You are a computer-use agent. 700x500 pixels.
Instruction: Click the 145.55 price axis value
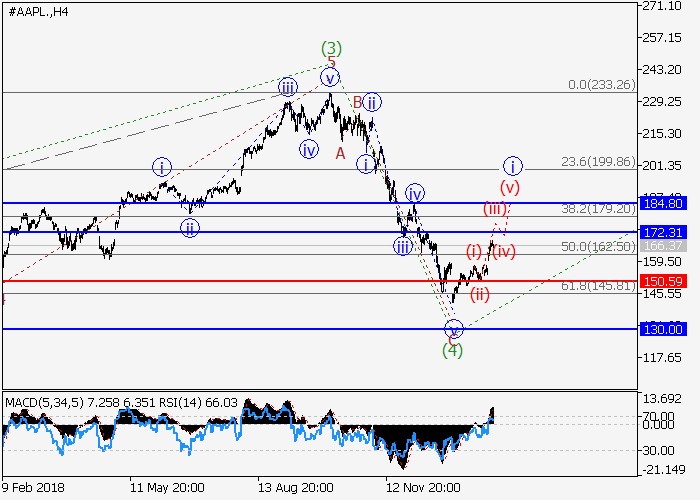pyautogui.click(x=662, y=294)
